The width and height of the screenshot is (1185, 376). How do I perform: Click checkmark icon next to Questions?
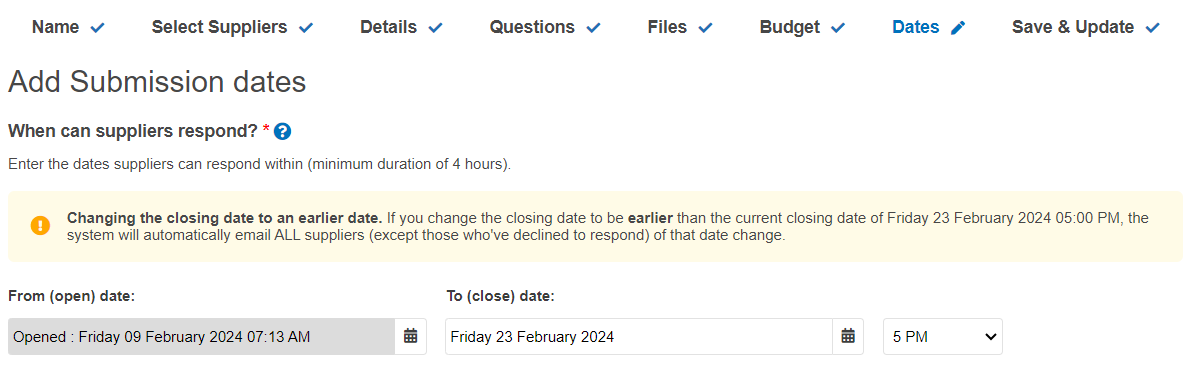tap(593, 28)
